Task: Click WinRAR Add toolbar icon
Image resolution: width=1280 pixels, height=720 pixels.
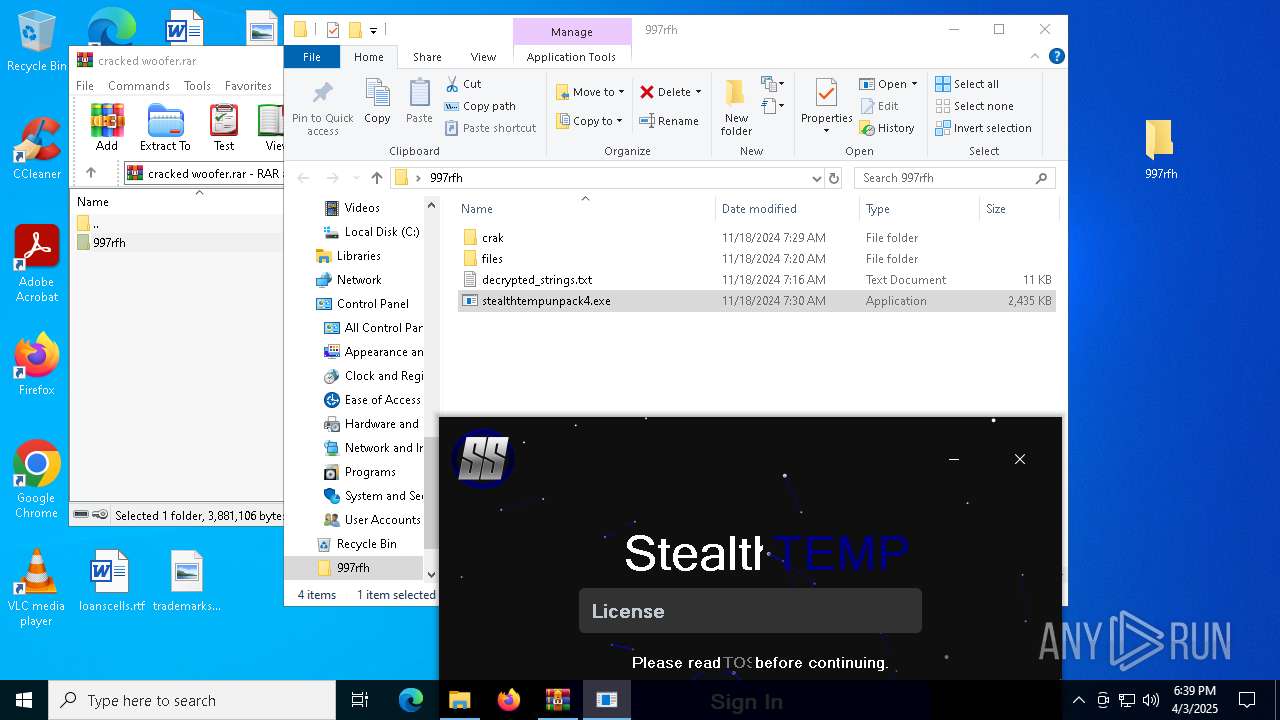Action: [107, 128]
